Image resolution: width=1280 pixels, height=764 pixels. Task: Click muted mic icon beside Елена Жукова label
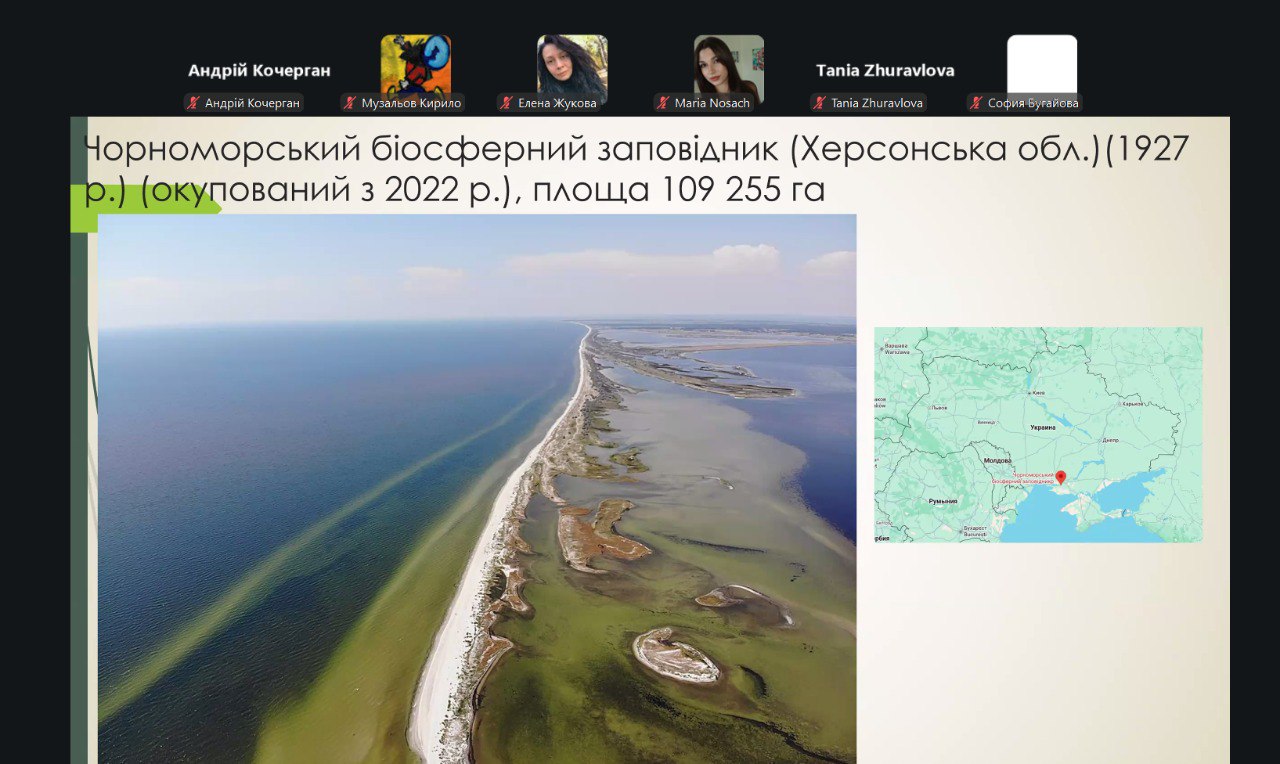(x=507, y=103)
